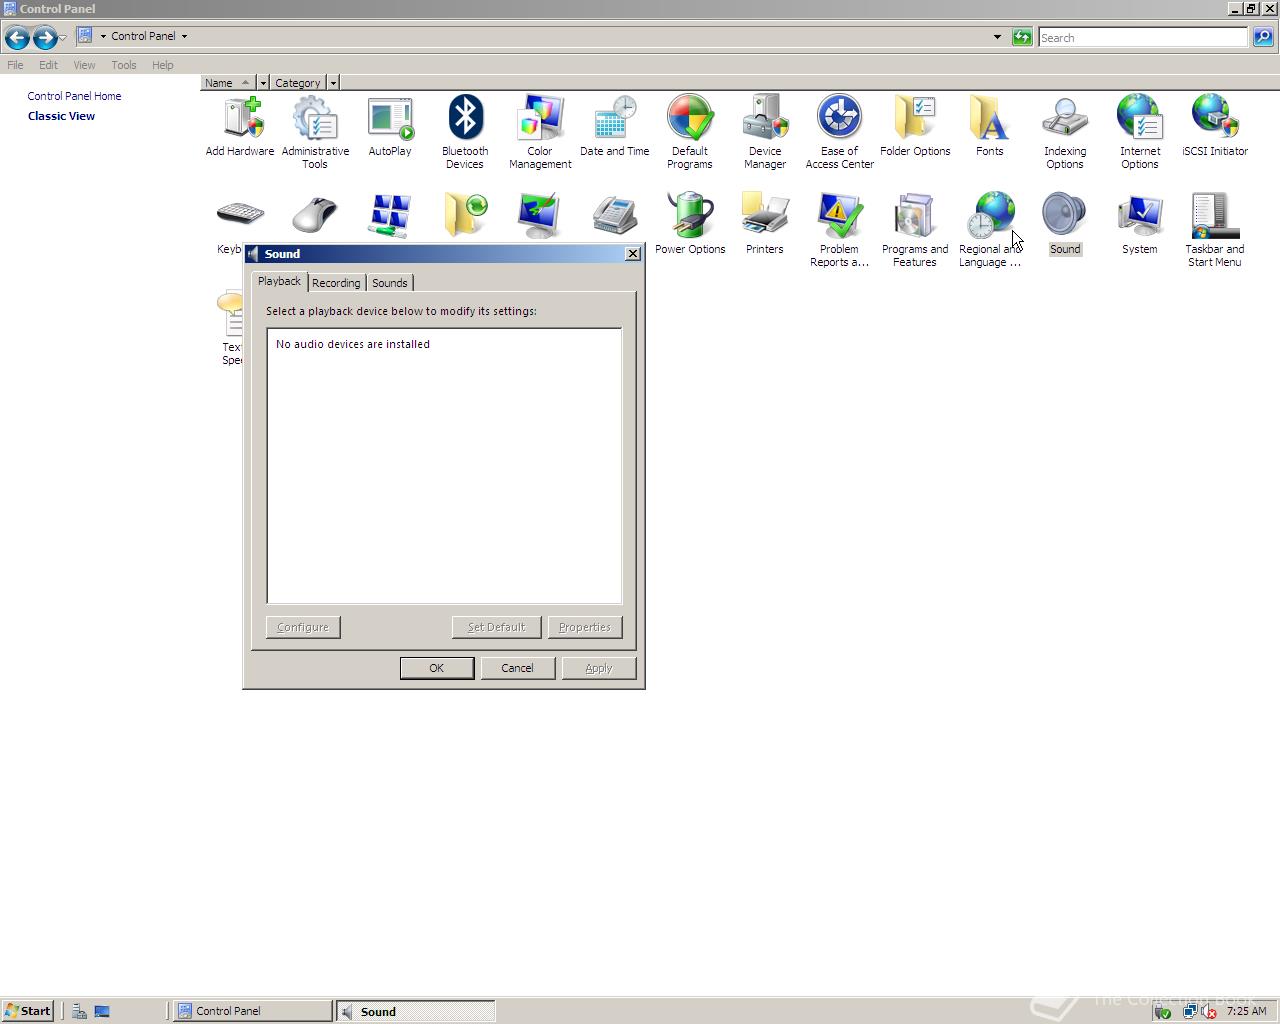1280x1024 pixels.
Task: Open the address bar history dropdown
Action: [997, 37]
